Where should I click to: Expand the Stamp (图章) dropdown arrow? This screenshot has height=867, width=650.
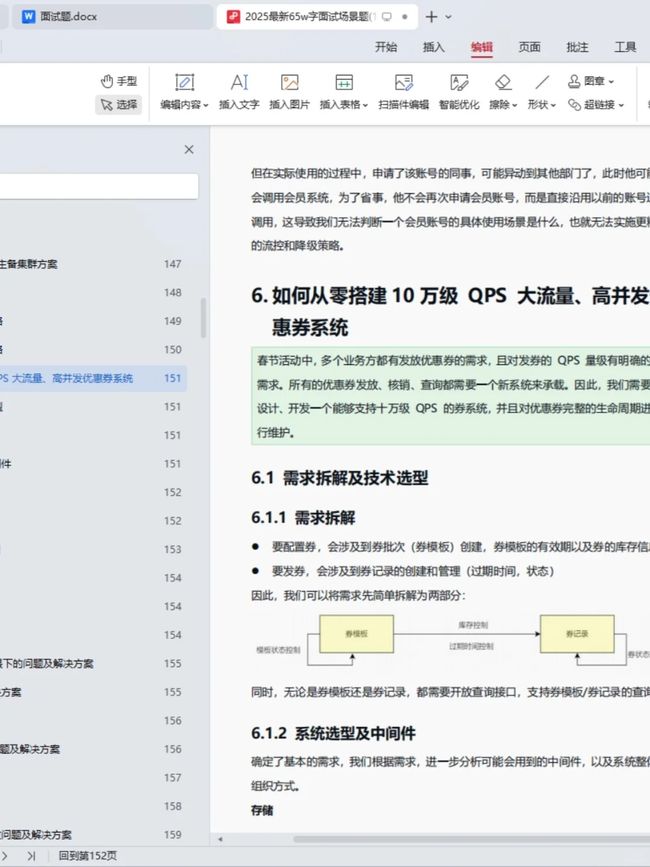611,82
